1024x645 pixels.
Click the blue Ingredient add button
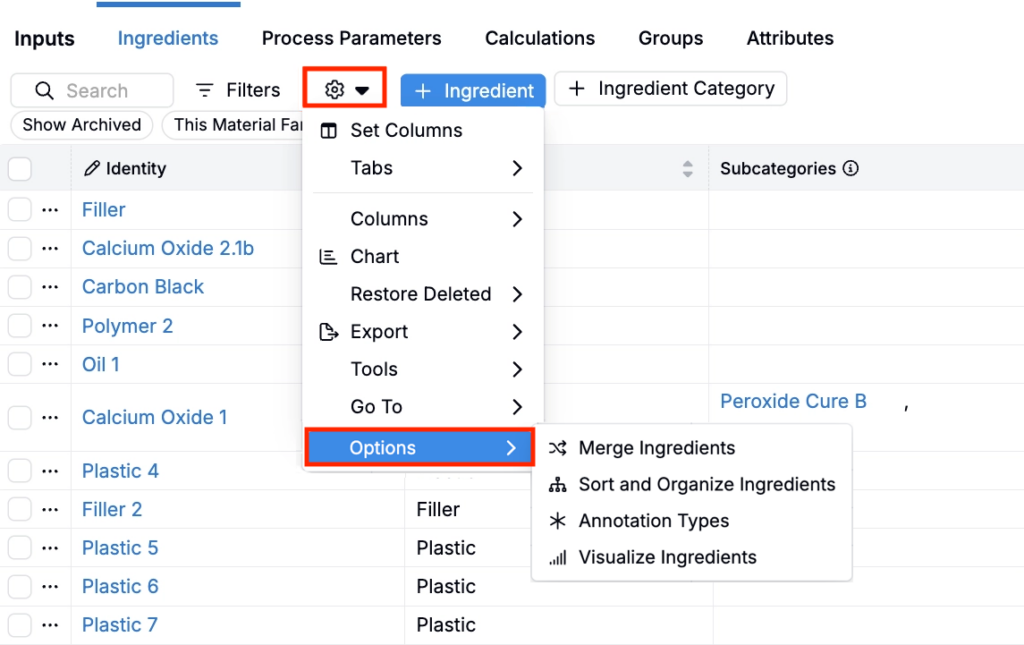(473, 90)
